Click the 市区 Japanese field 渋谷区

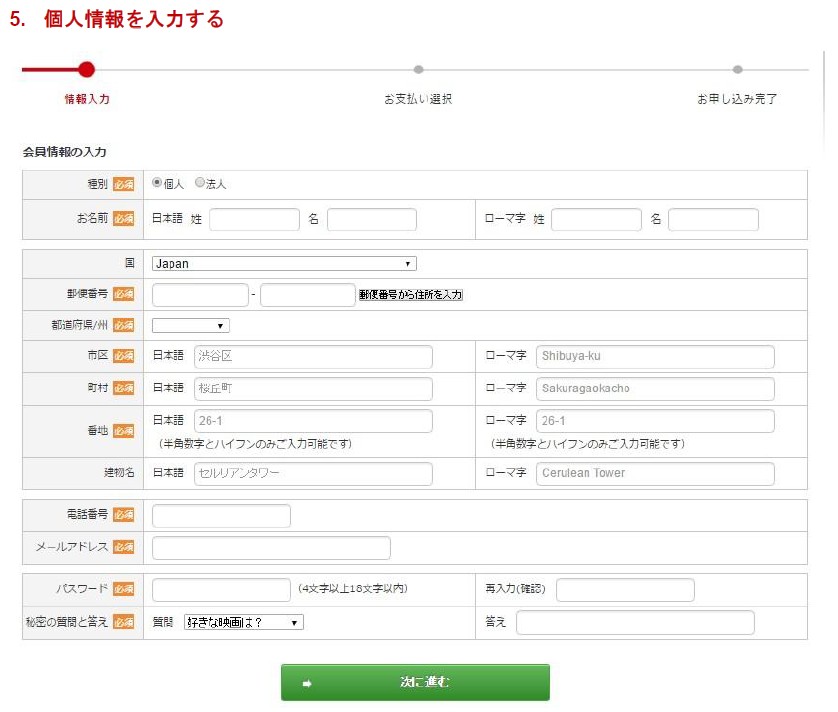pos(313,357)
